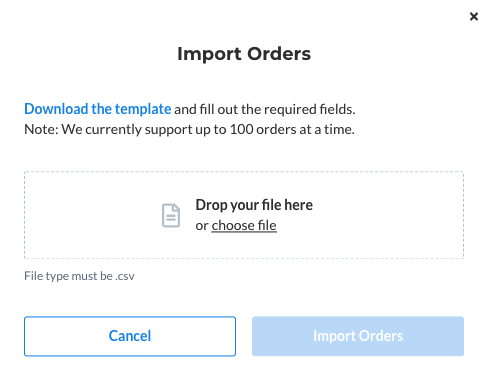
Task: Click the gray file page icon
Action: point(171,215)
